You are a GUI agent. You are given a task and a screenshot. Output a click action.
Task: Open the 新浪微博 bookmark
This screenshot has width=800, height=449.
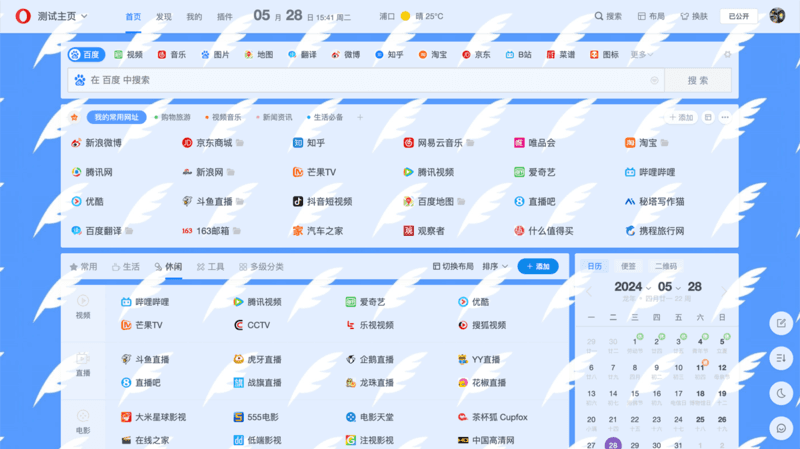click(x=97, y=143)
